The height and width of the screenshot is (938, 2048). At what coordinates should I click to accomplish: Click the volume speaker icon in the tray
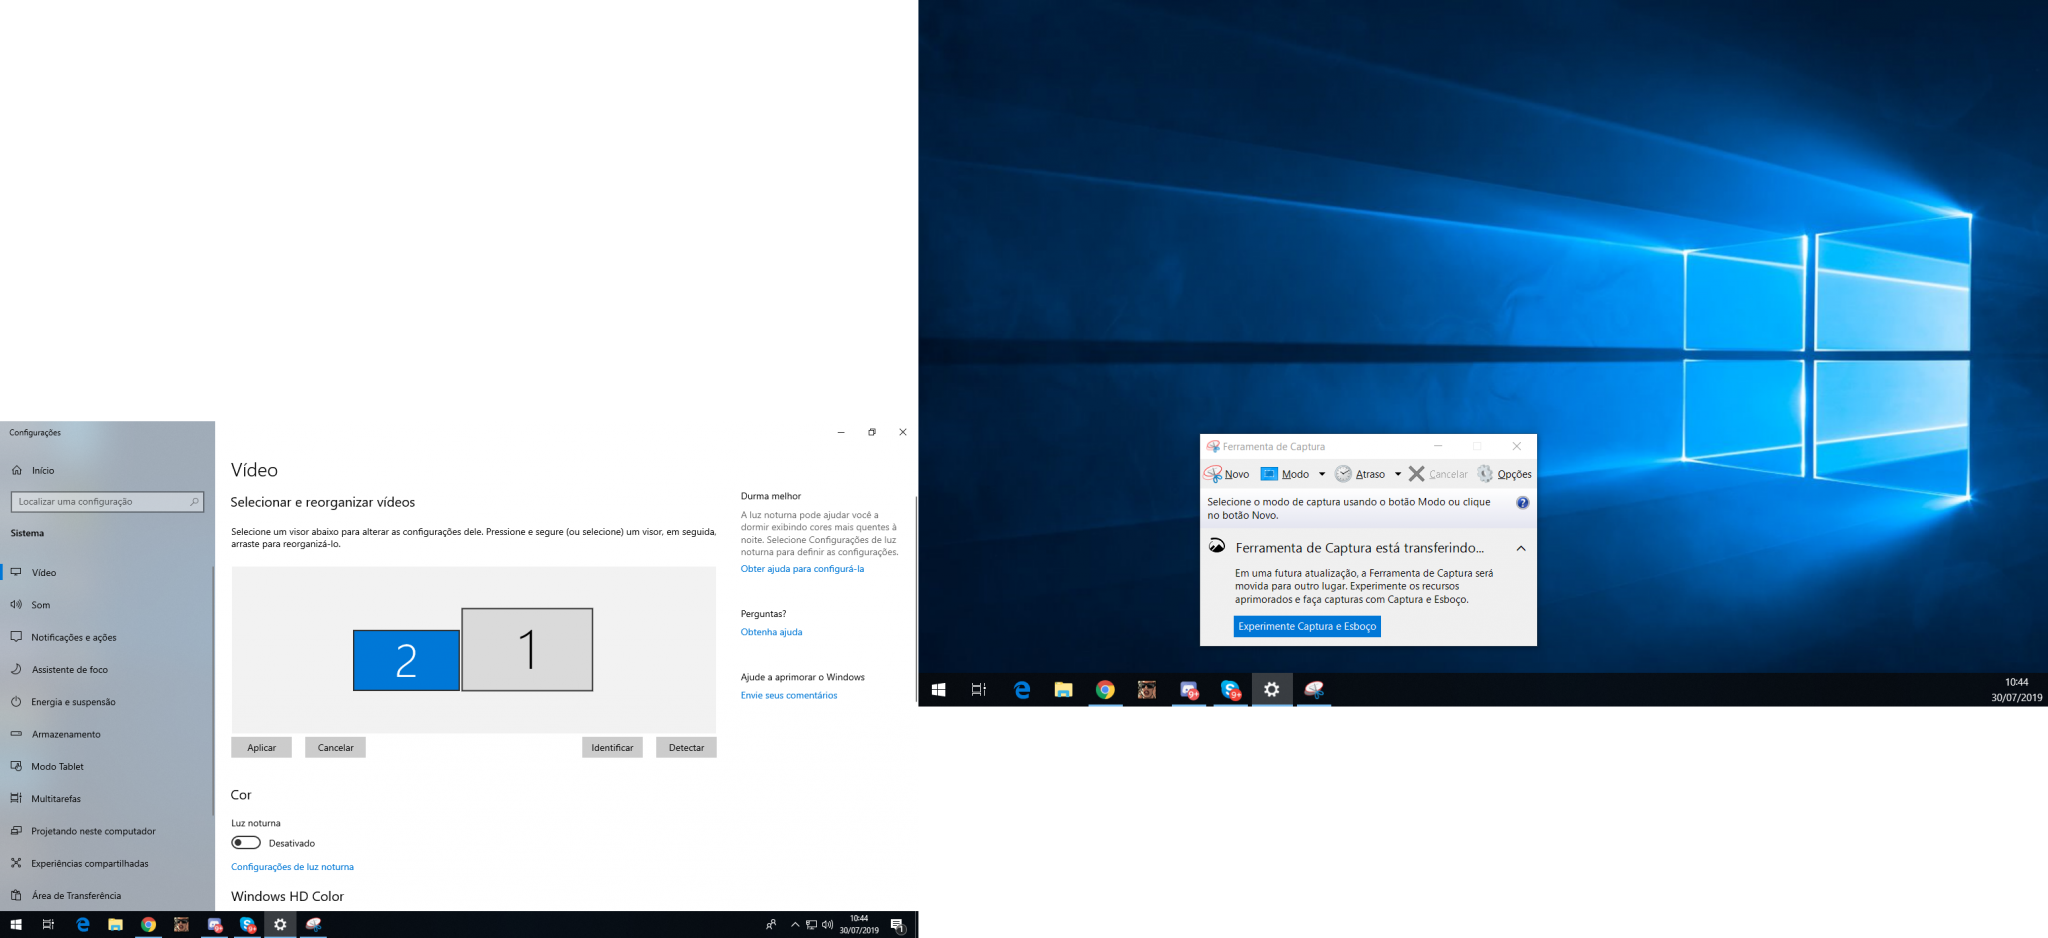[x=827, y=925]
